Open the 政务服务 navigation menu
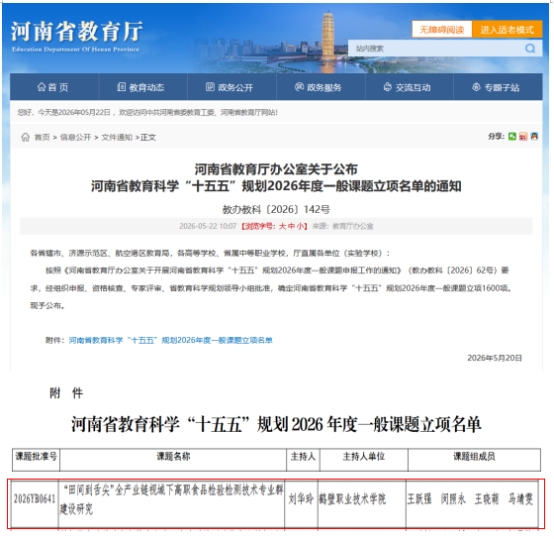The width and height of the screenshot is (554, 539). (318, 87)
